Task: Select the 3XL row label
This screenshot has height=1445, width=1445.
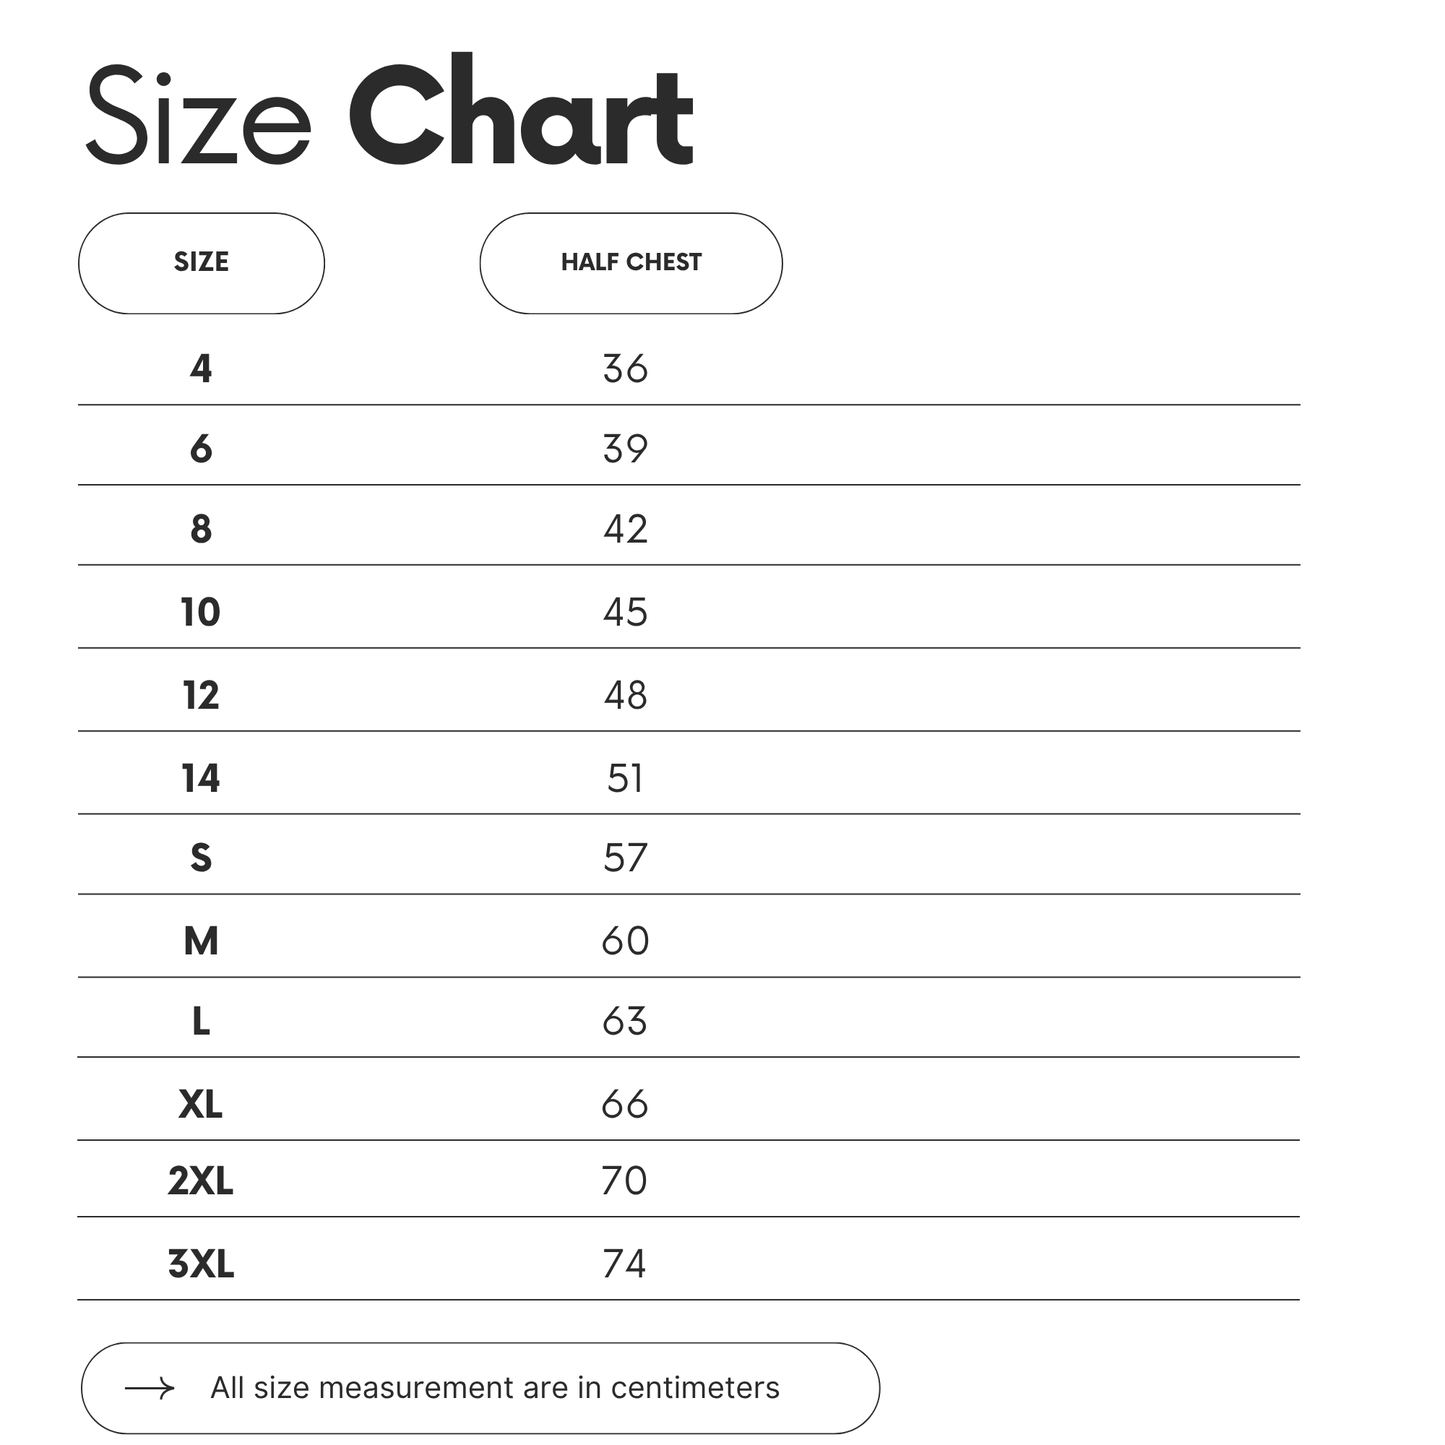Action: [x=200, y=1264]
